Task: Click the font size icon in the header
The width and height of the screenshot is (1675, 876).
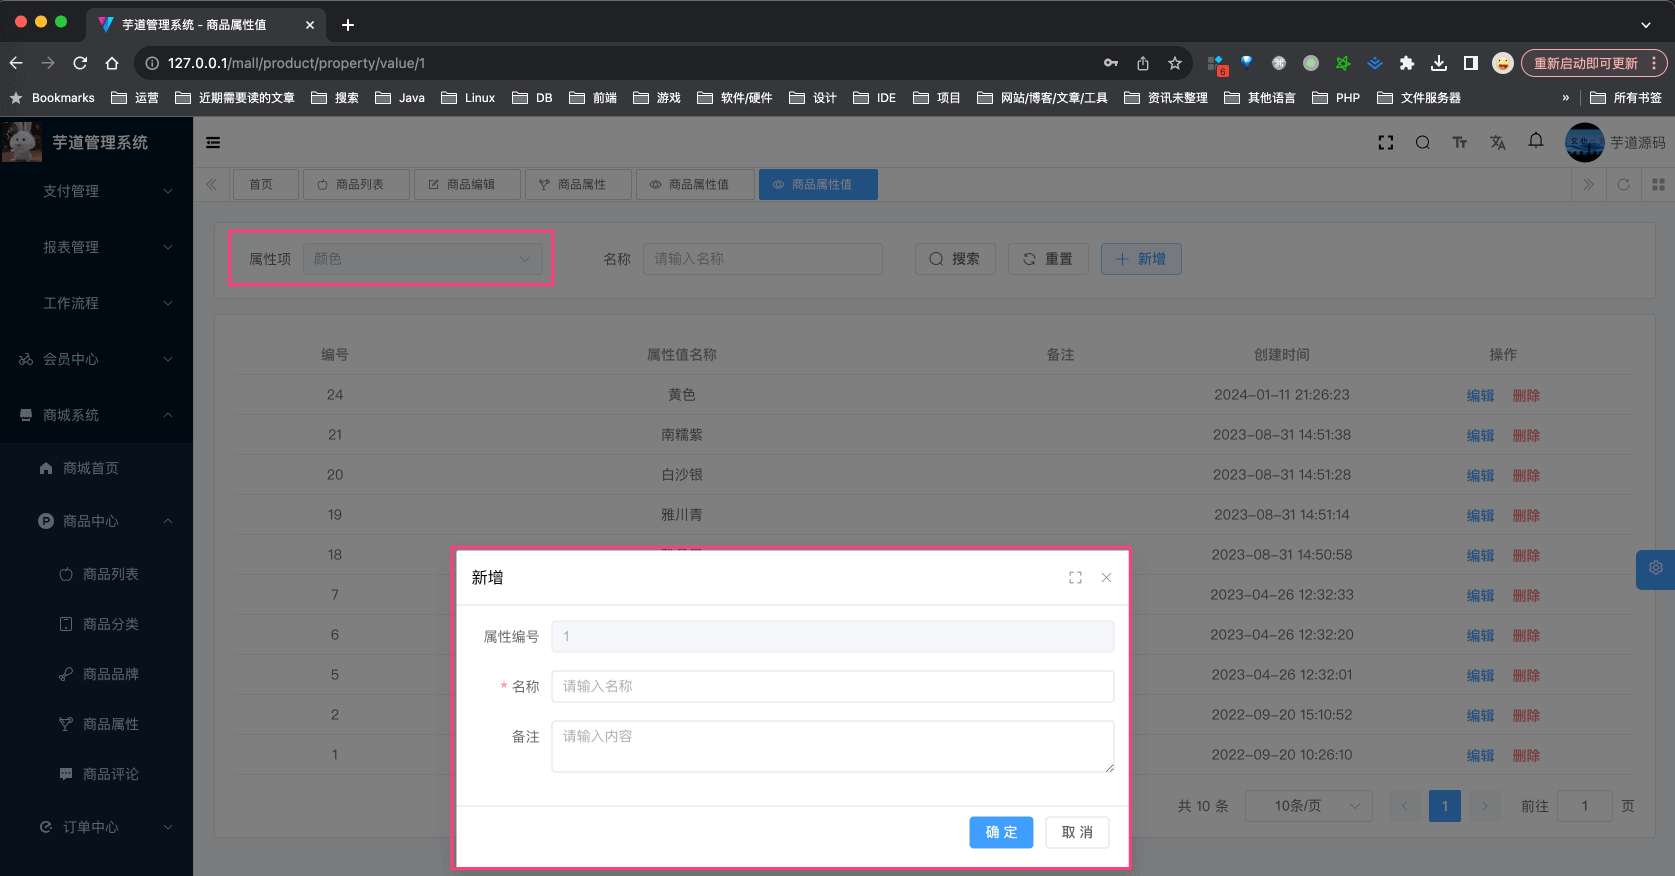Action: tap(1459, 143)
